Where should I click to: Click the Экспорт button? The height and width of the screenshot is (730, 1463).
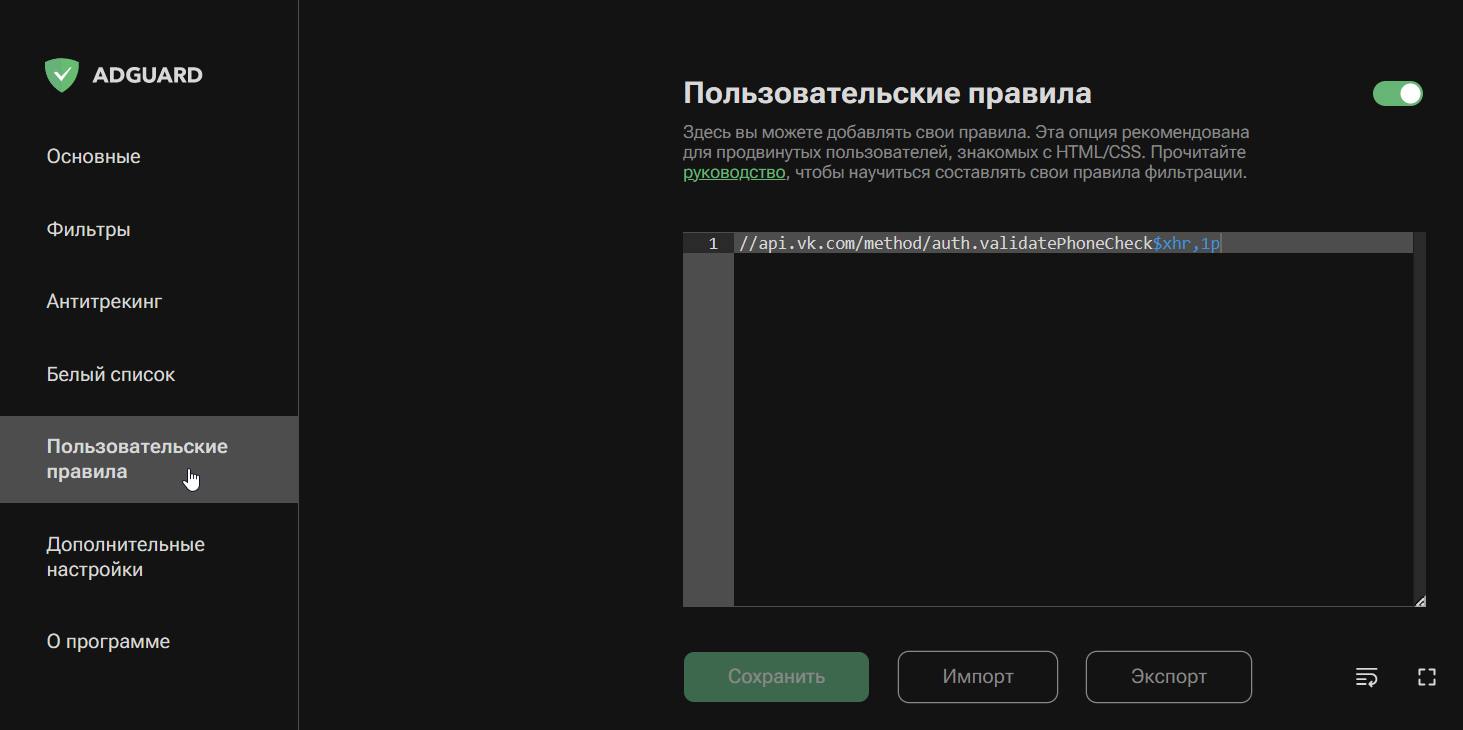(1169, 677)
